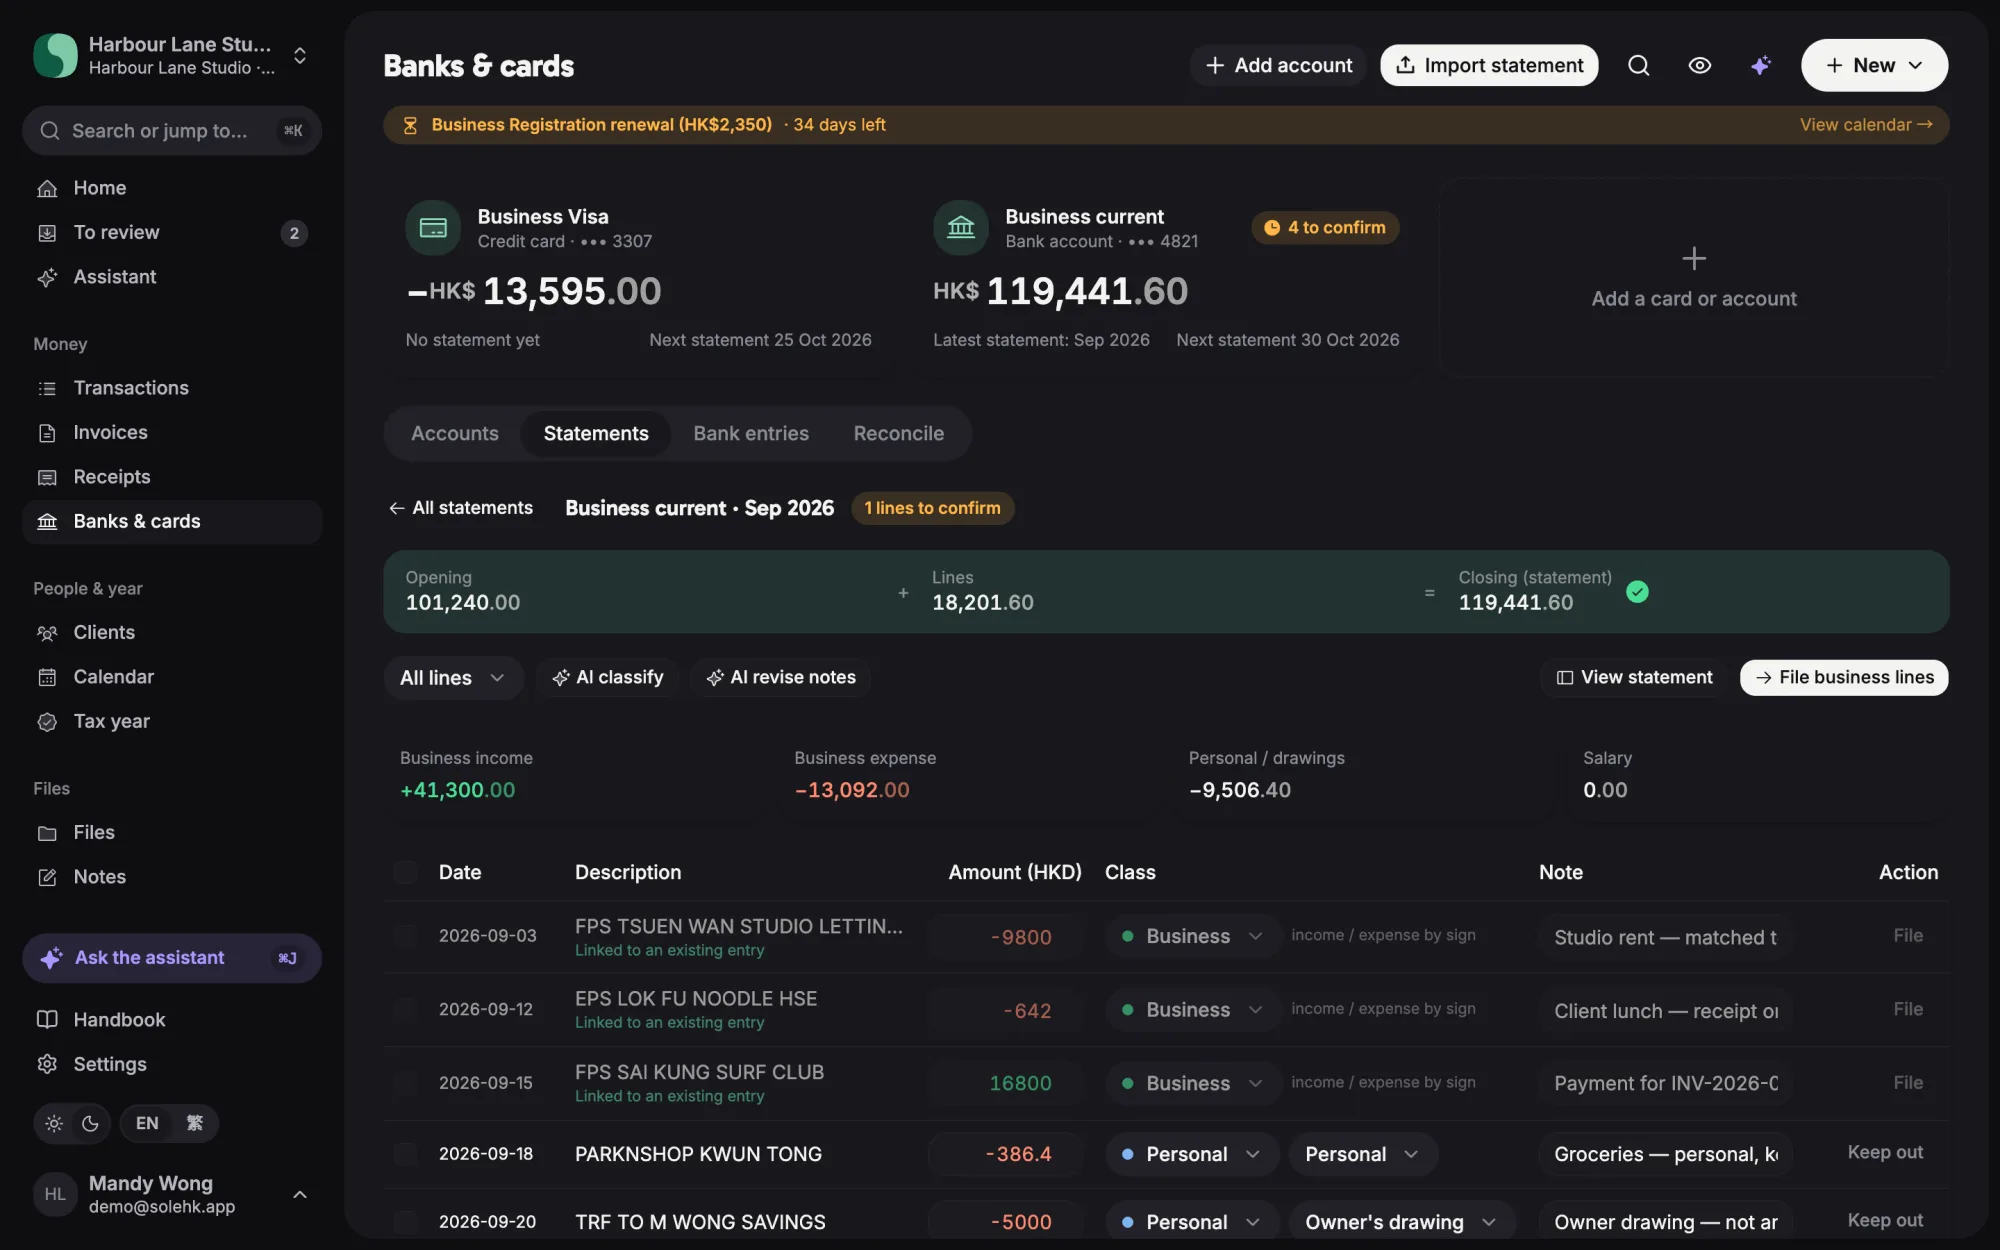Open Clients in the sidebar

tap(172, 633)
